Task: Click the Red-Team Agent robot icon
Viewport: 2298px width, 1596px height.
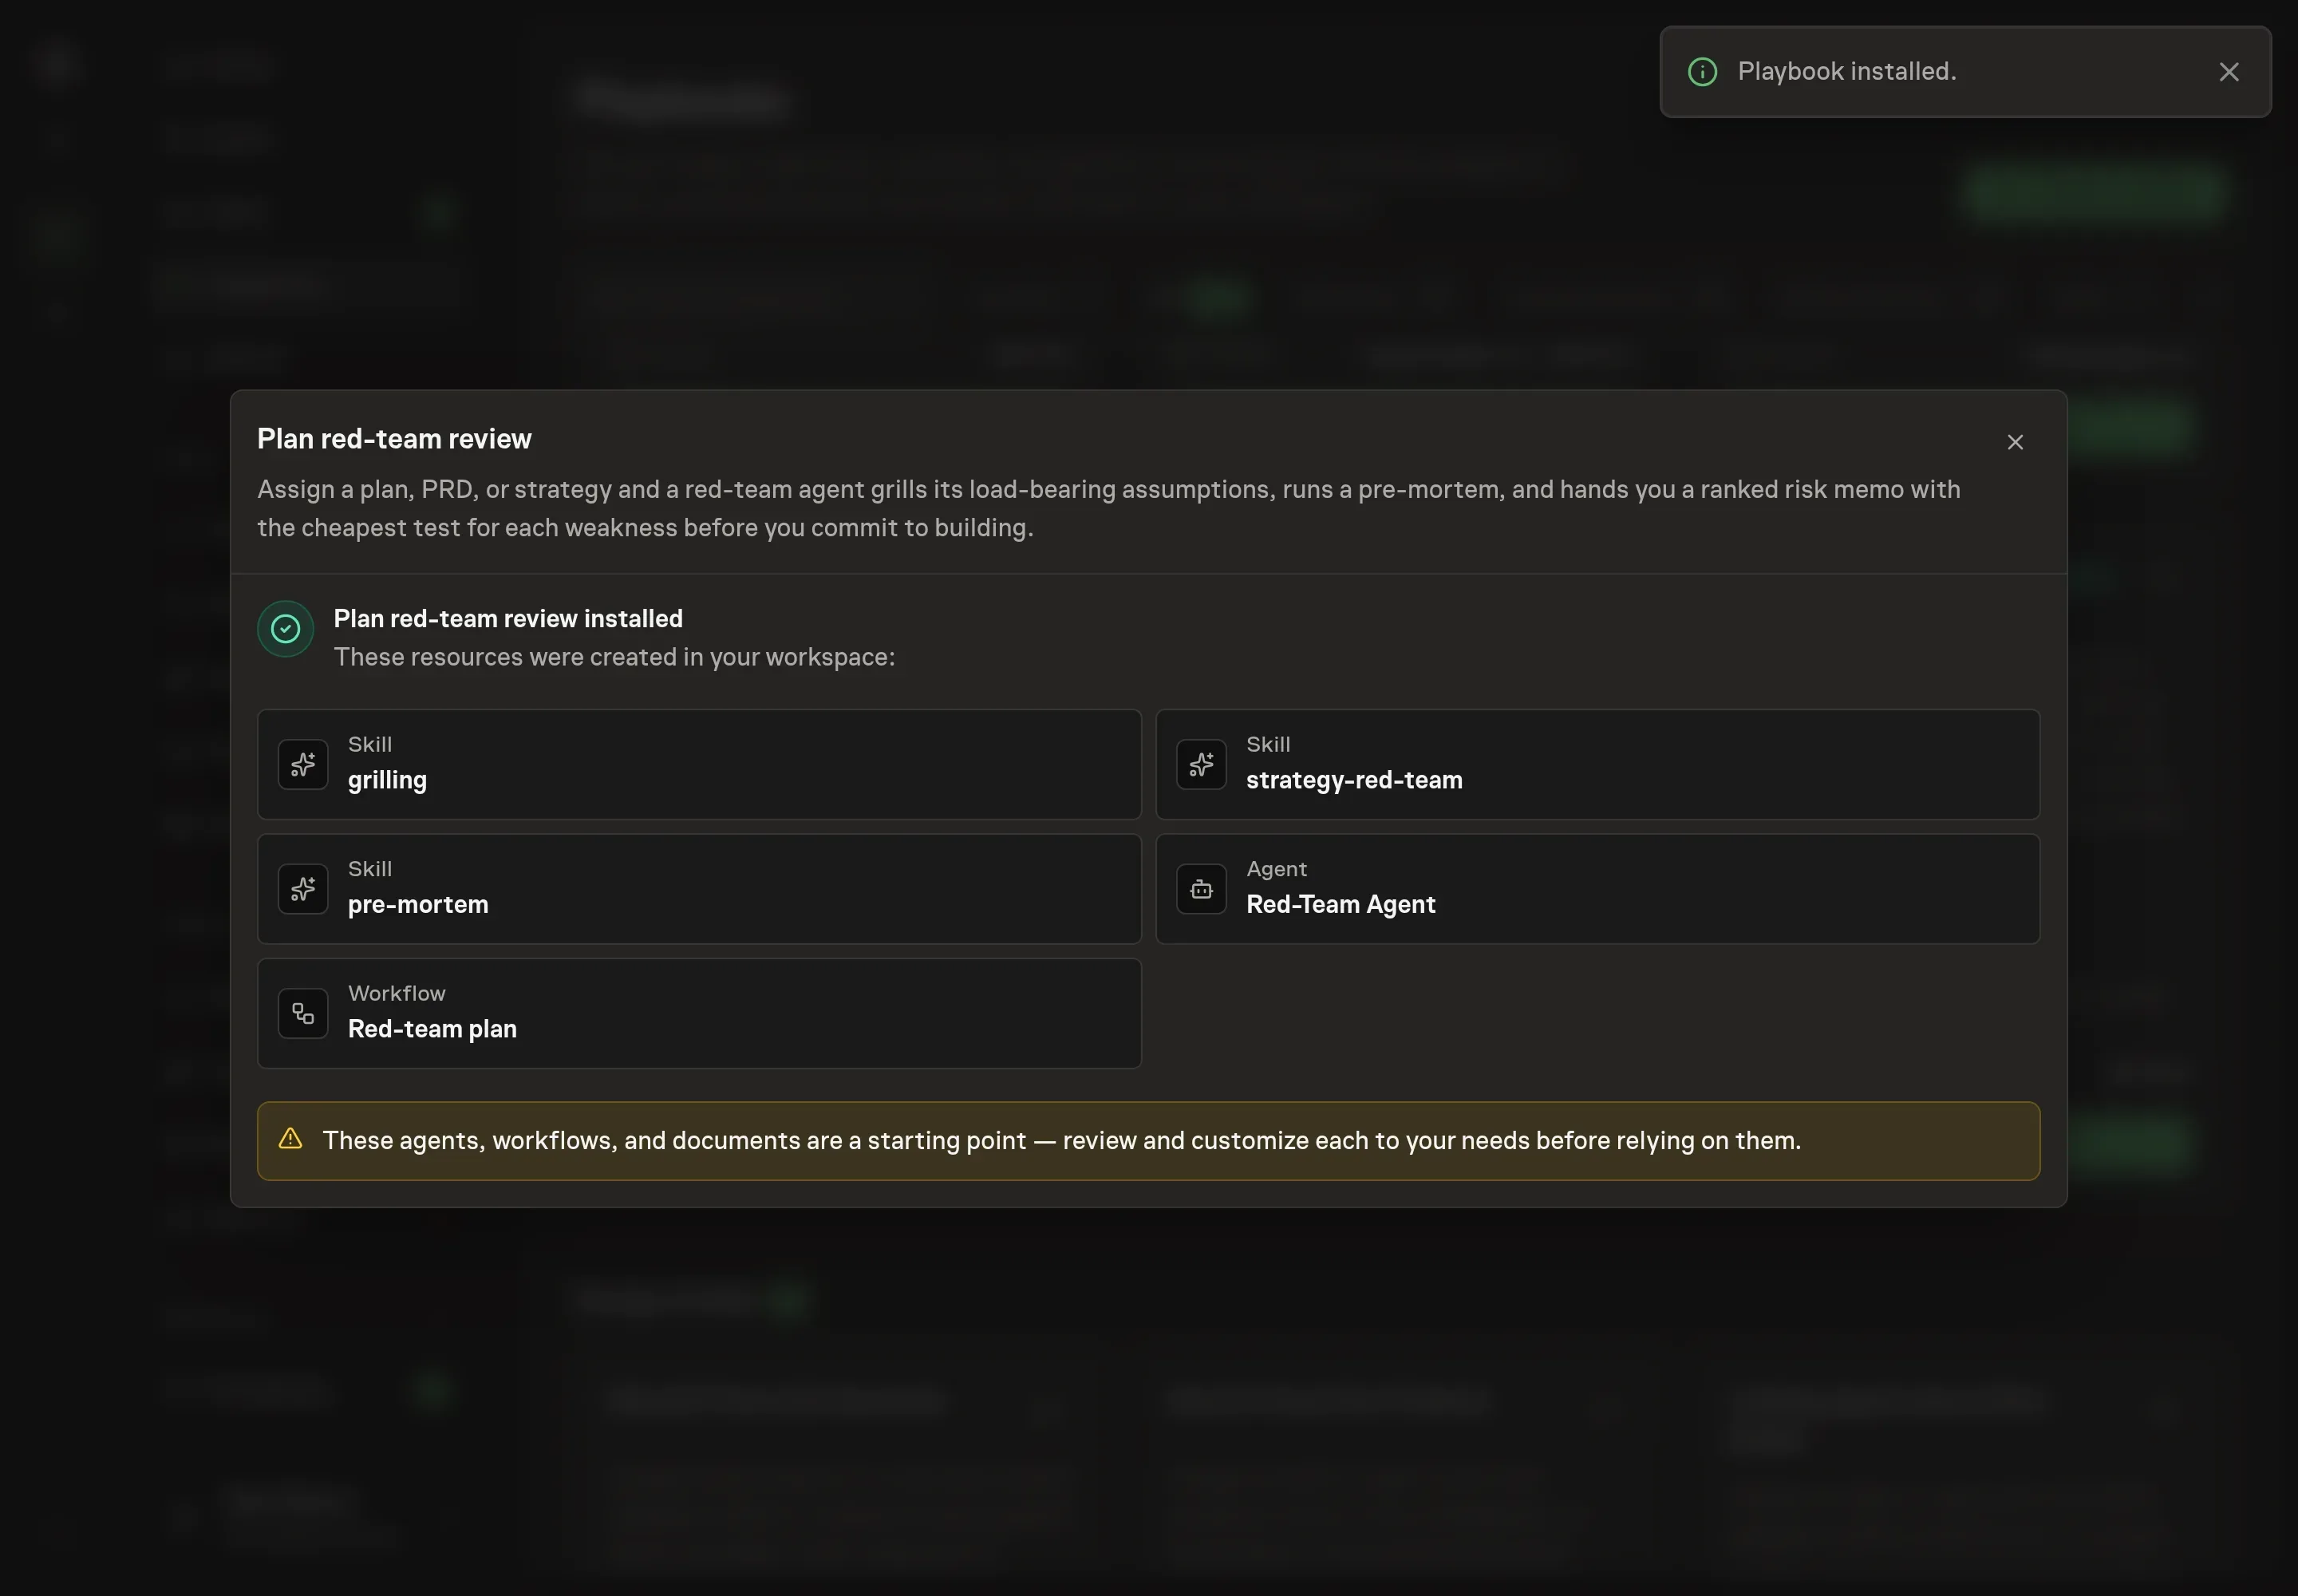Action: click(x=1201, y=889)
